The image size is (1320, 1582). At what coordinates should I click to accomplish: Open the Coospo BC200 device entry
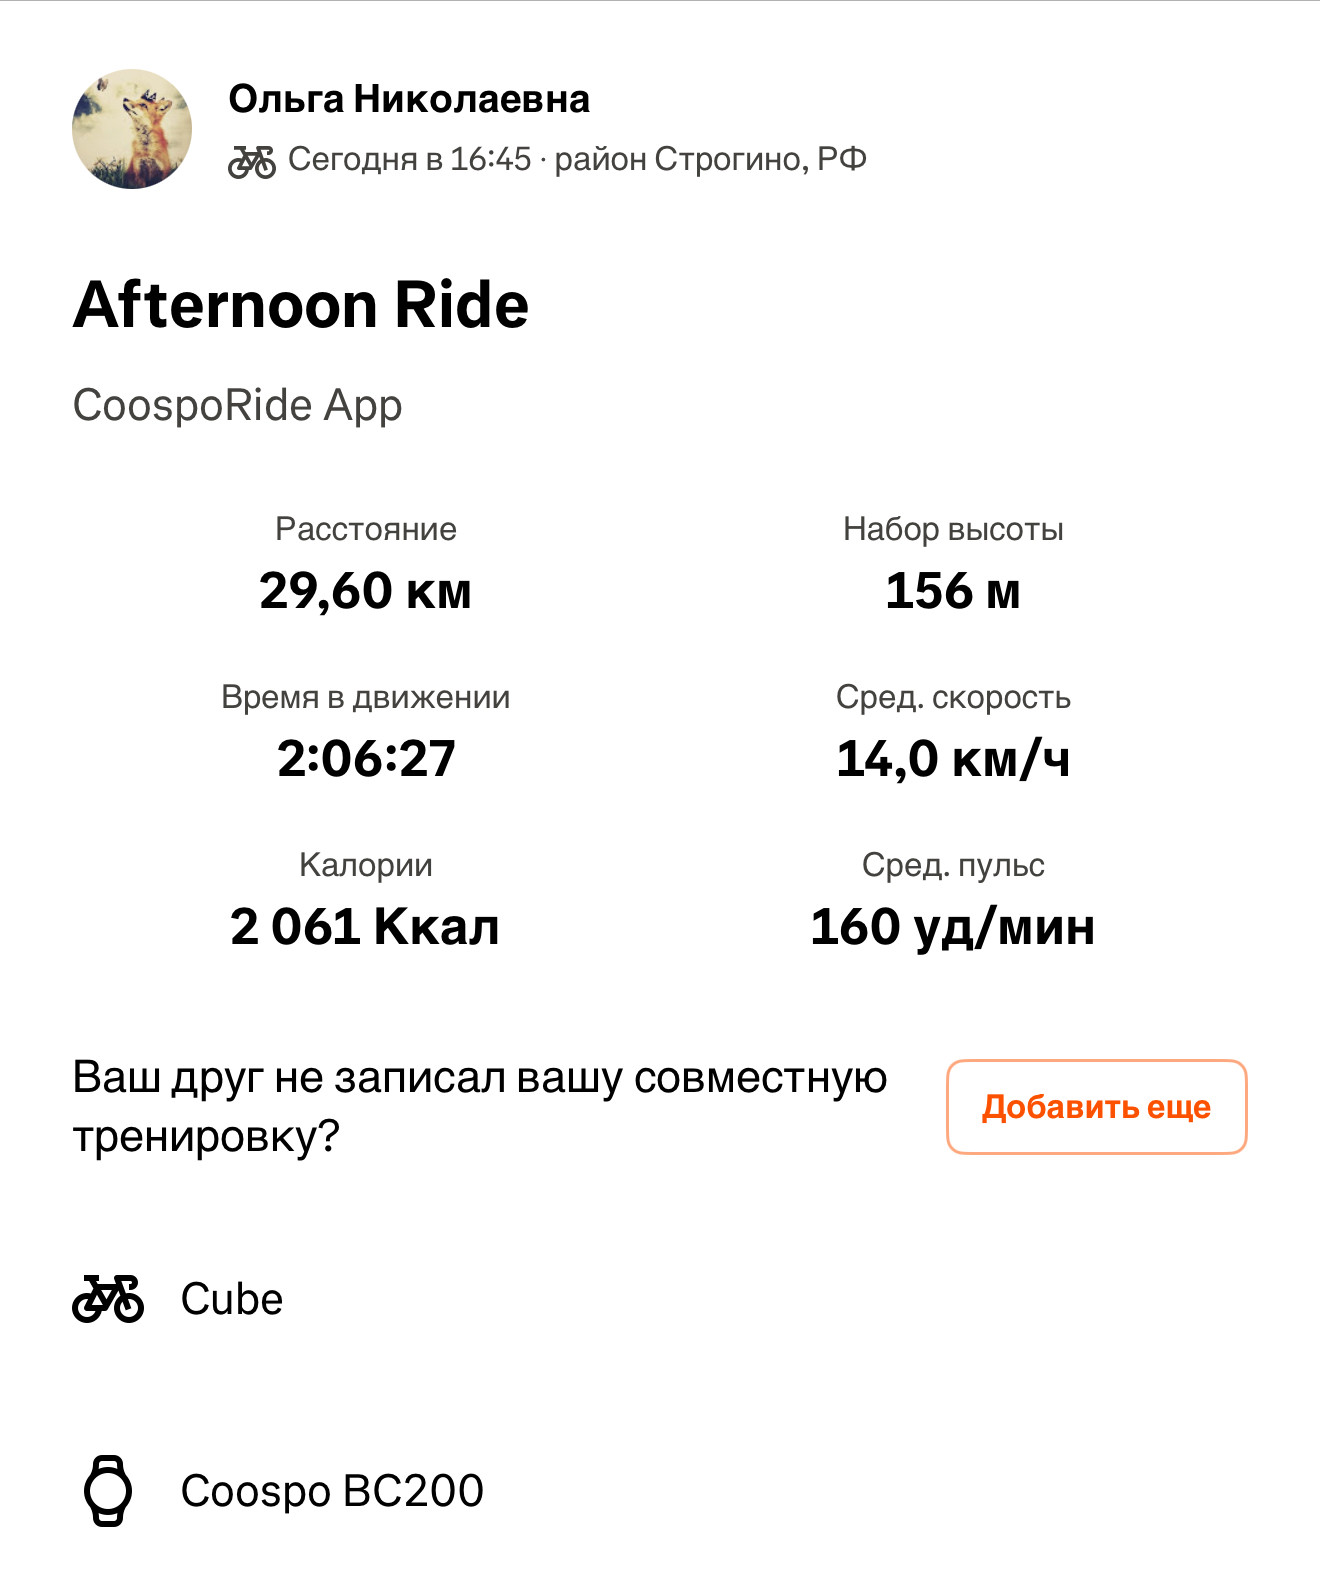point(332,1490)
